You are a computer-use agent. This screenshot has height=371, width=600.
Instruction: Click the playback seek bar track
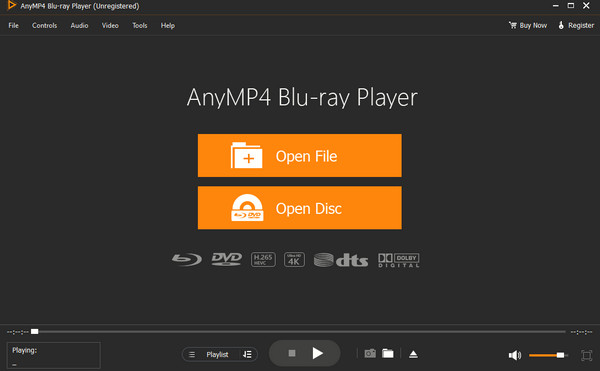click(x=298, y=332)
